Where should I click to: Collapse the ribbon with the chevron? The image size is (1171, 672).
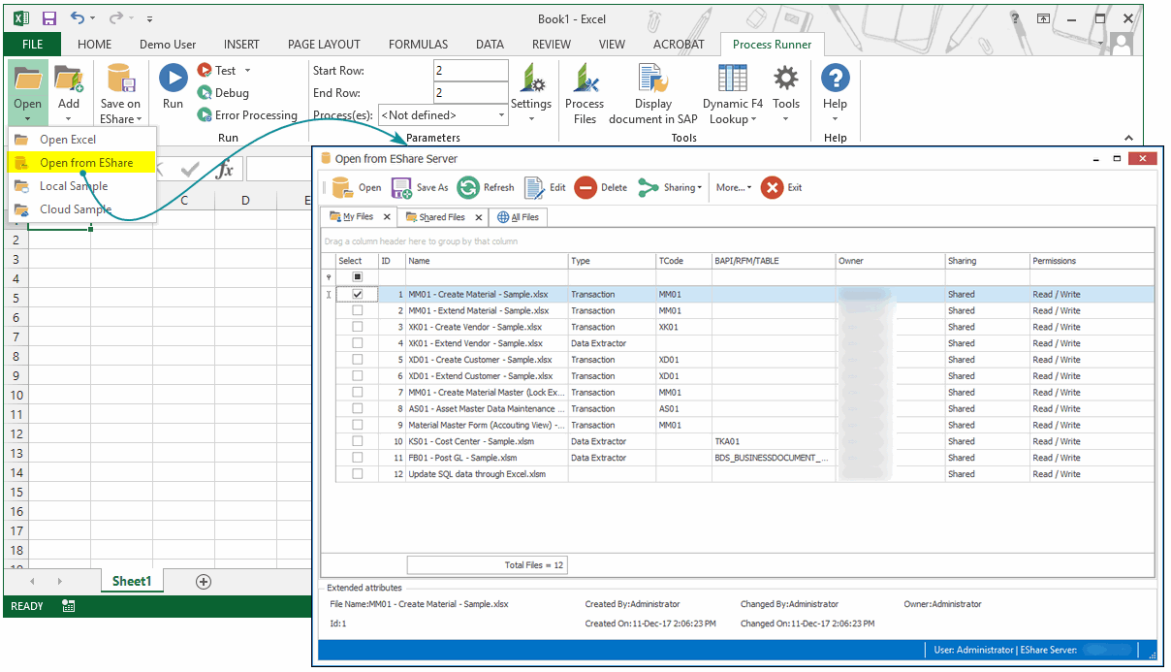click(1128, 137)
